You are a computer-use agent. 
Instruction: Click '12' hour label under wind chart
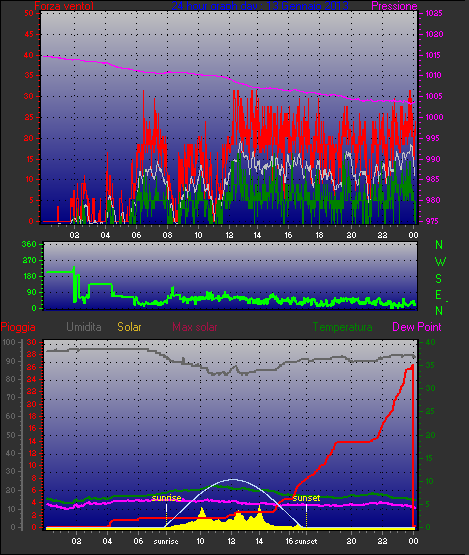pyautogui.click(x=229, y=235)
